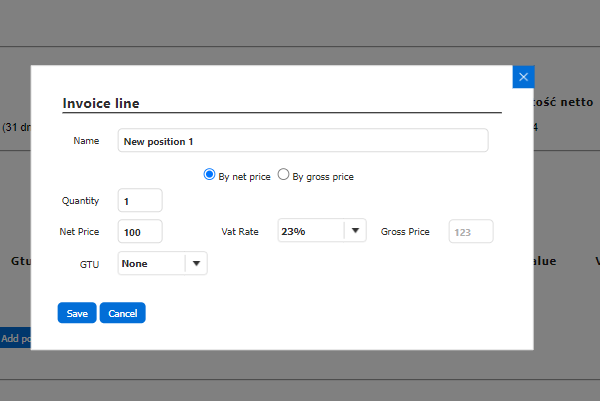
Task: Select the By gross price radio button
Action: click(284, 175)
